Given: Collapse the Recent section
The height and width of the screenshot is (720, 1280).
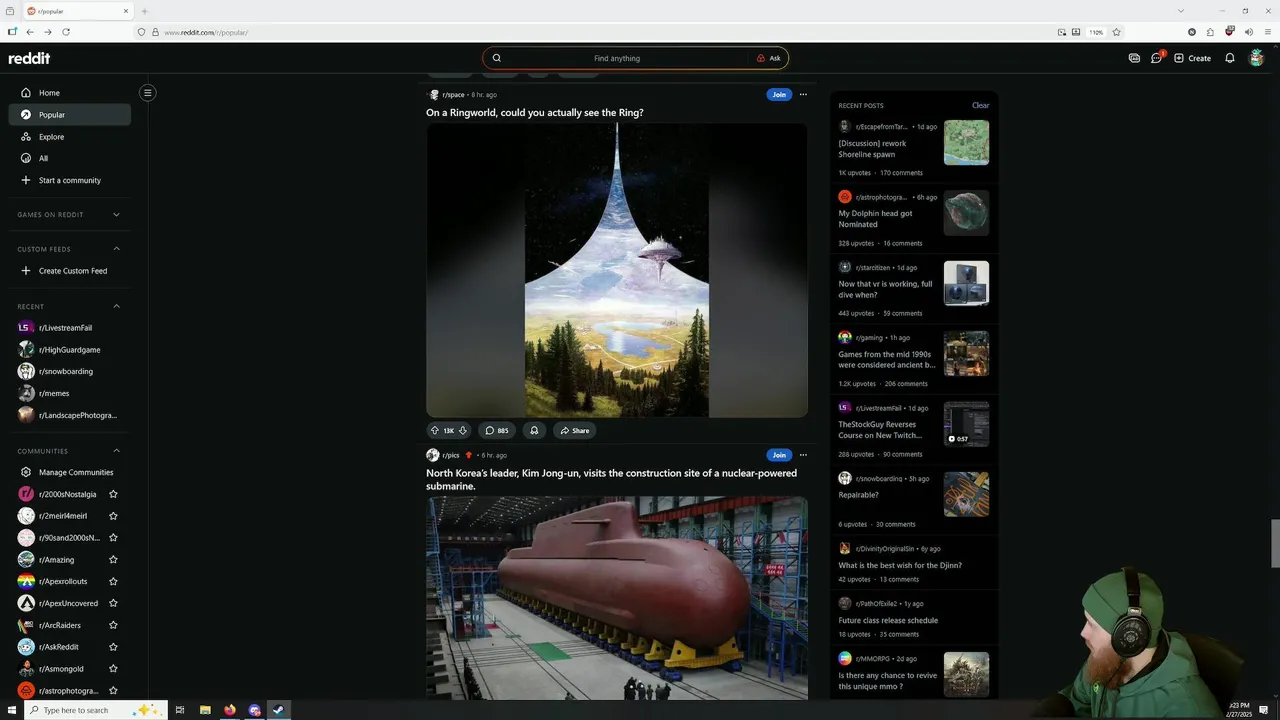Looking at the screenshot, I should point(116,306).
